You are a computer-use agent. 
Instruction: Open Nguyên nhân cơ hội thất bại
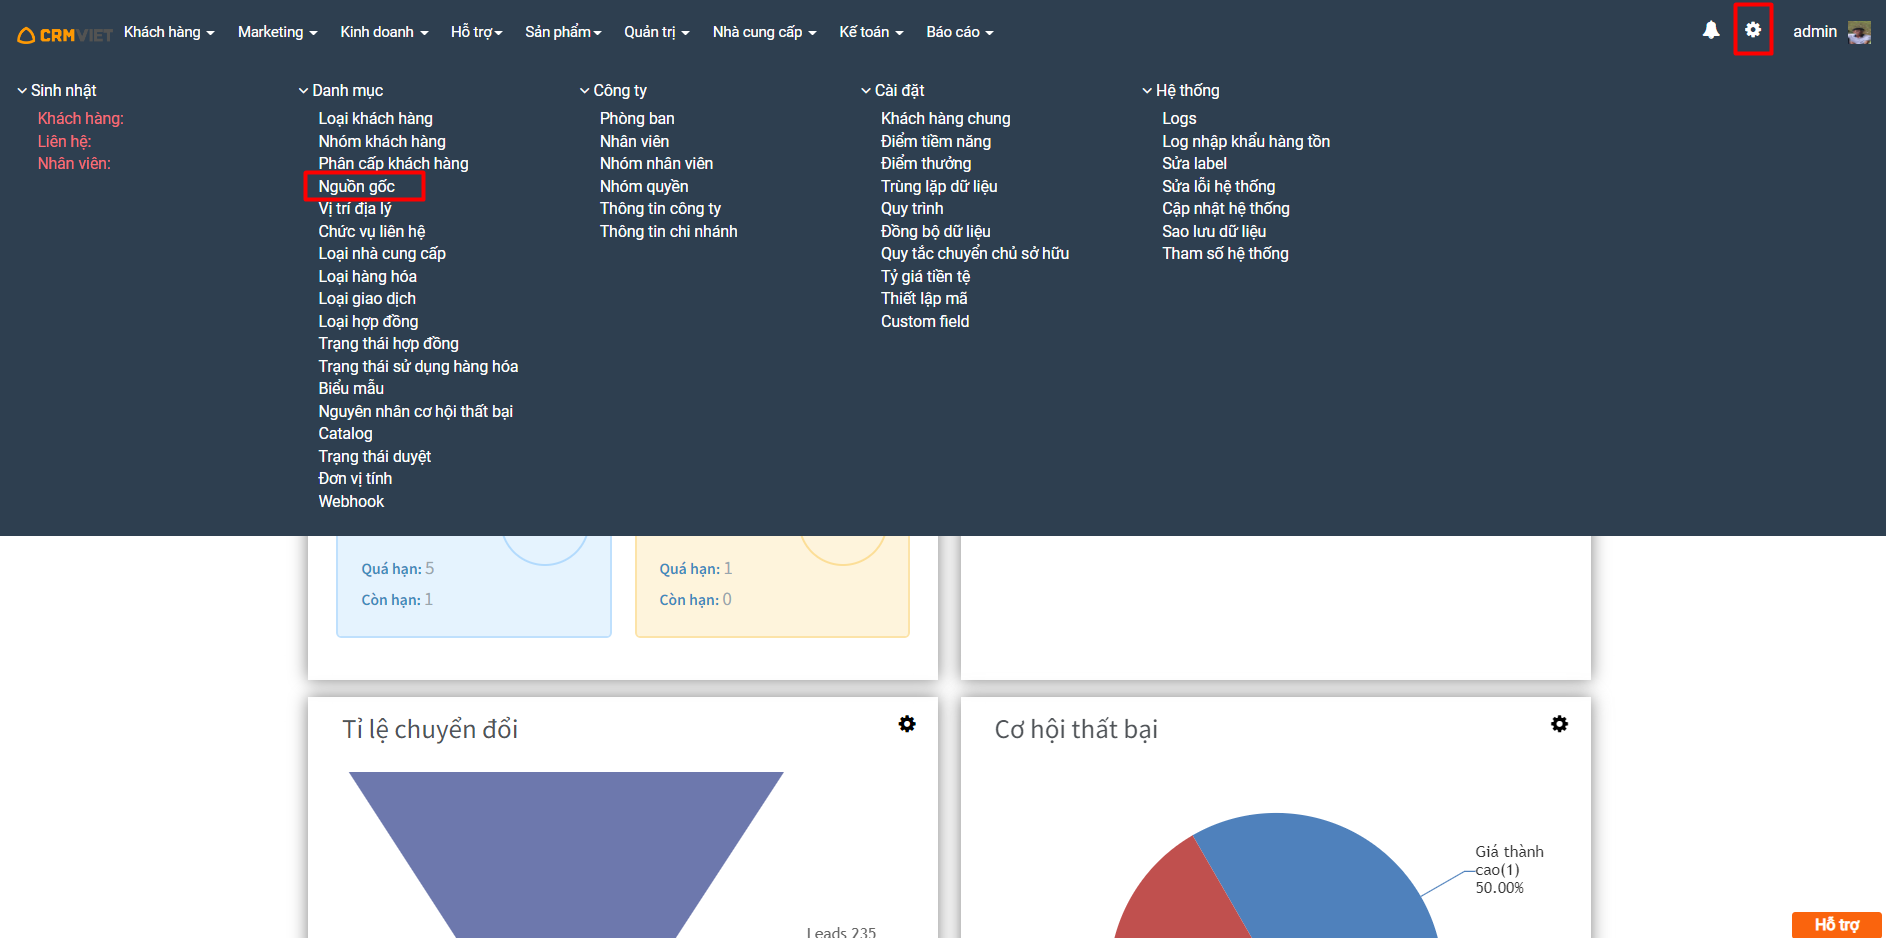point(415,412)
